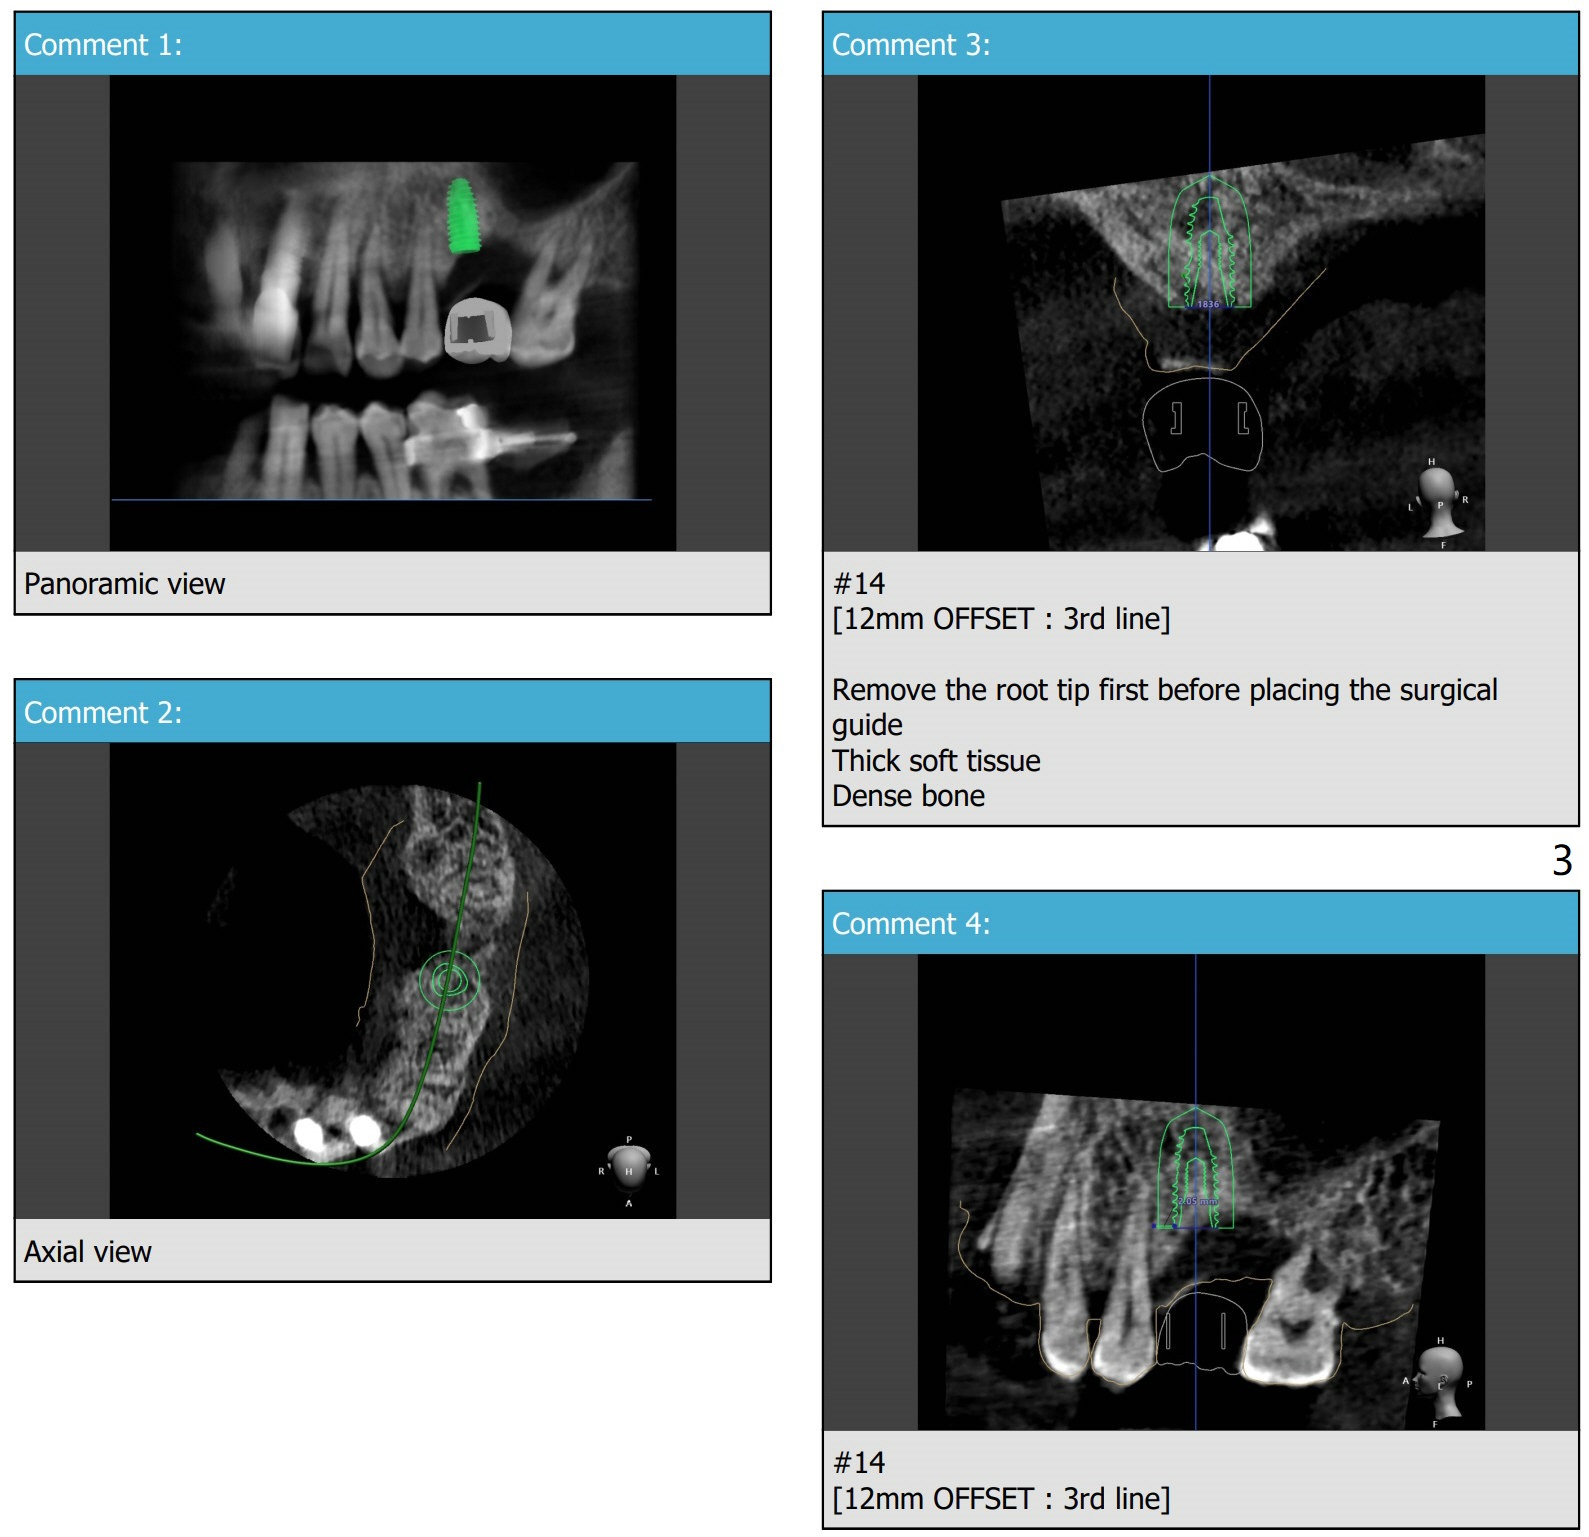Click the green implant in panoramic view
This screenshot has width=1589, height=1537.
tap(461, 216)
